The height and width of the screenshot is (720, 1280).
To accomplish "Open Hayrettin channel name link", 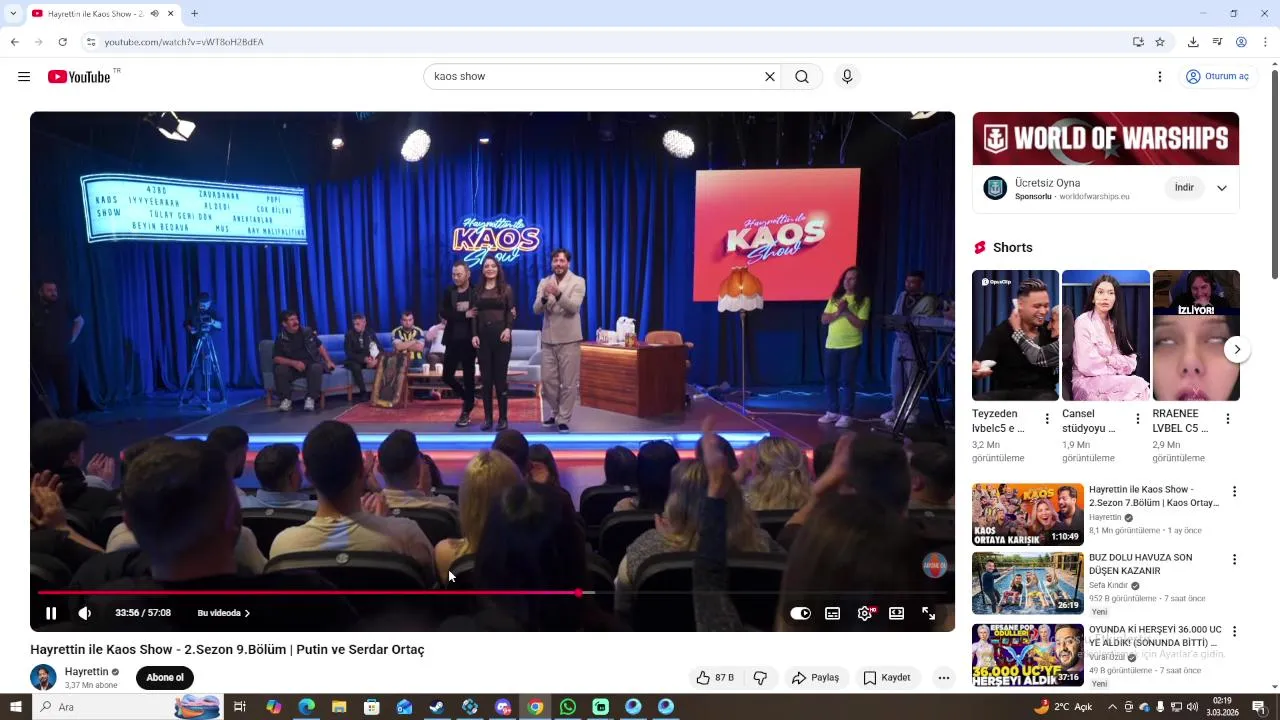I will click(87, 672).
